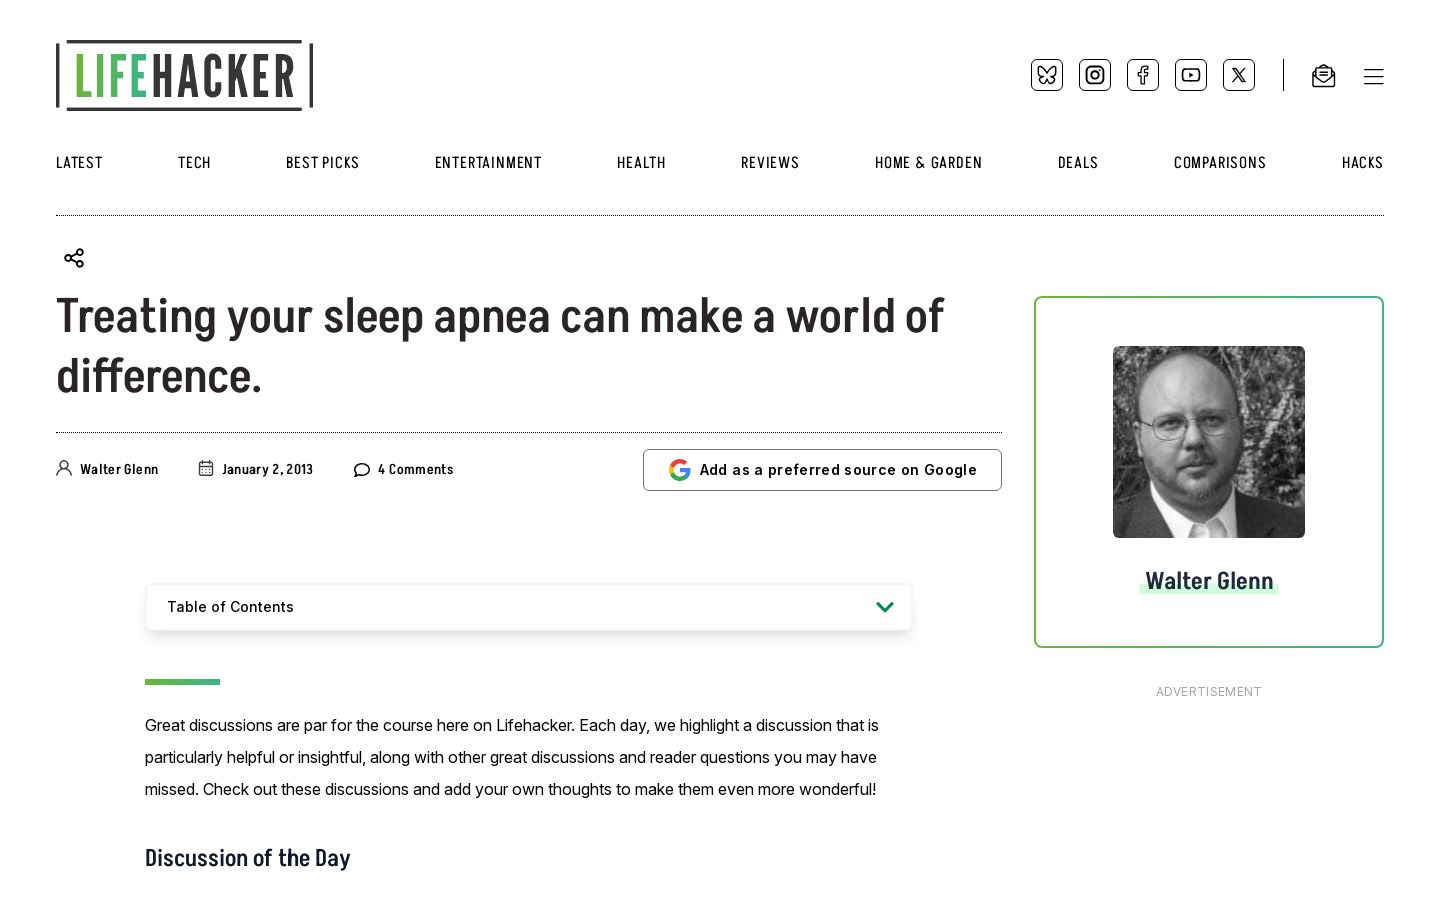The image size is (1440, 900).
Task: Add as a preferred source on Google
Action: 822,470
